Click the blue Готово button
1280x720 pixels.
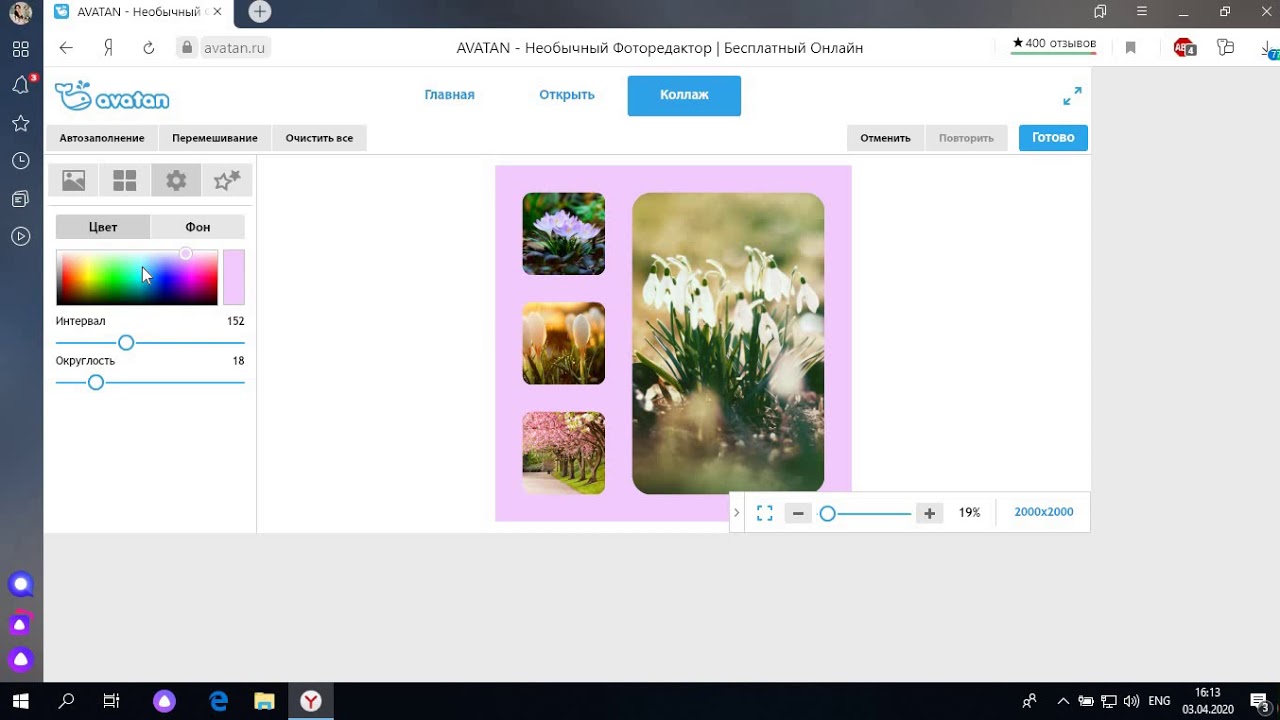tap(1053, 138)
